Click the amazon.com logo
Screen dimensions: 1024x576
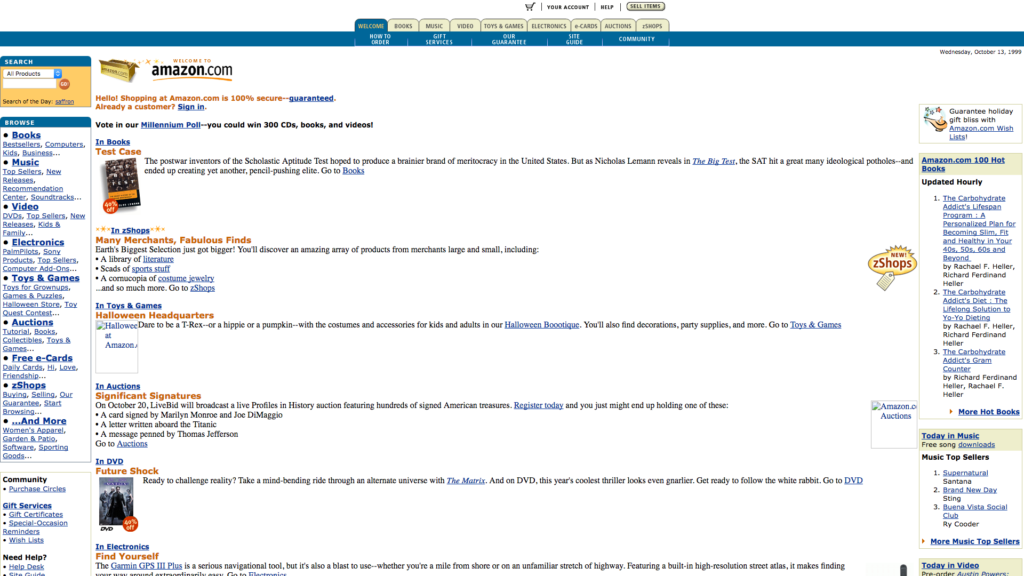click(x=192, y=70)
